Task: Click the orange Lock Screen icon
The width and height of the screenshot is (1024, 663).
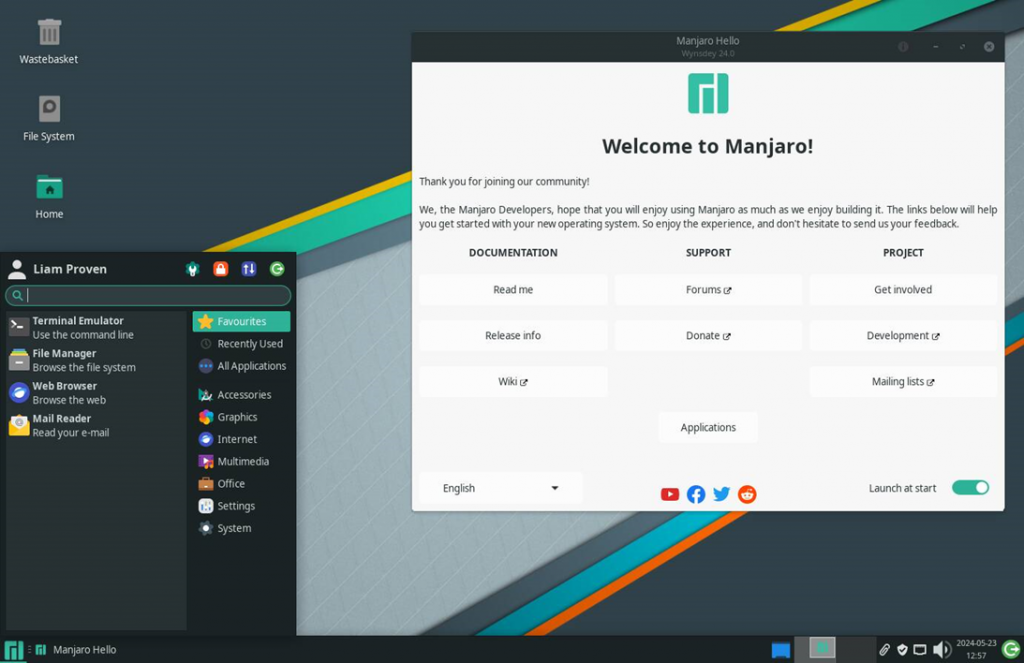Action: click(x=221, y=269)
